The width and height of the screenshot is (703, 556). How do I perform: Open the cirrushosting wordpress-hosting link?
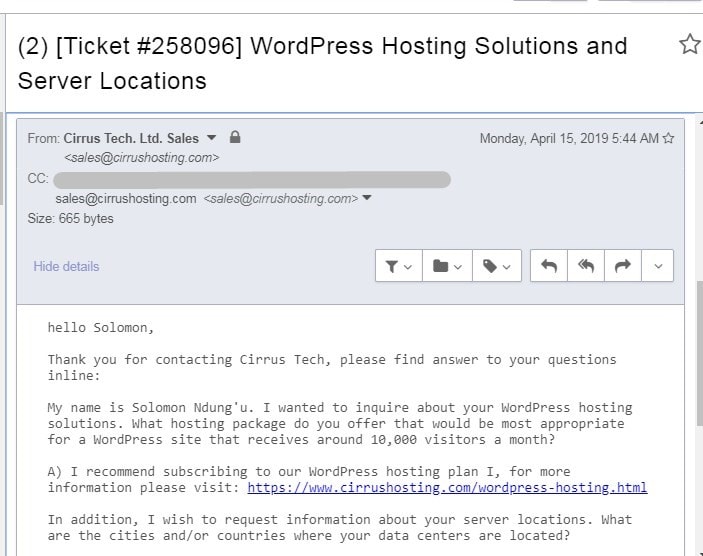[x=447, y=487]
